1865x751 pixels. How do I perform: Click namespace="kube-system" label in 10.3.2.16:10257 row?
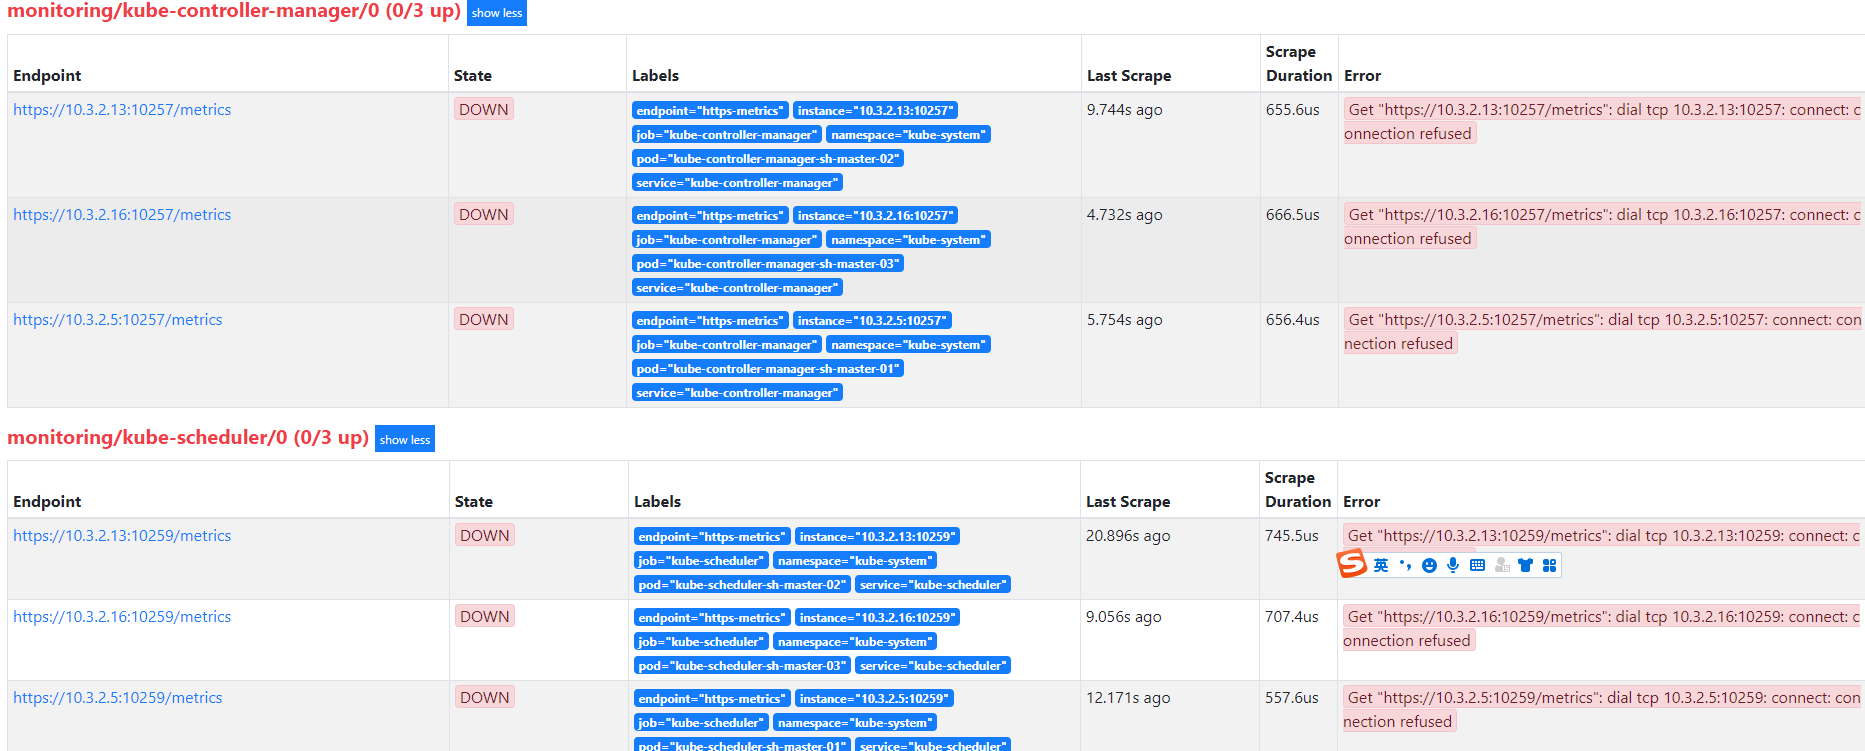tap(908, 240)
